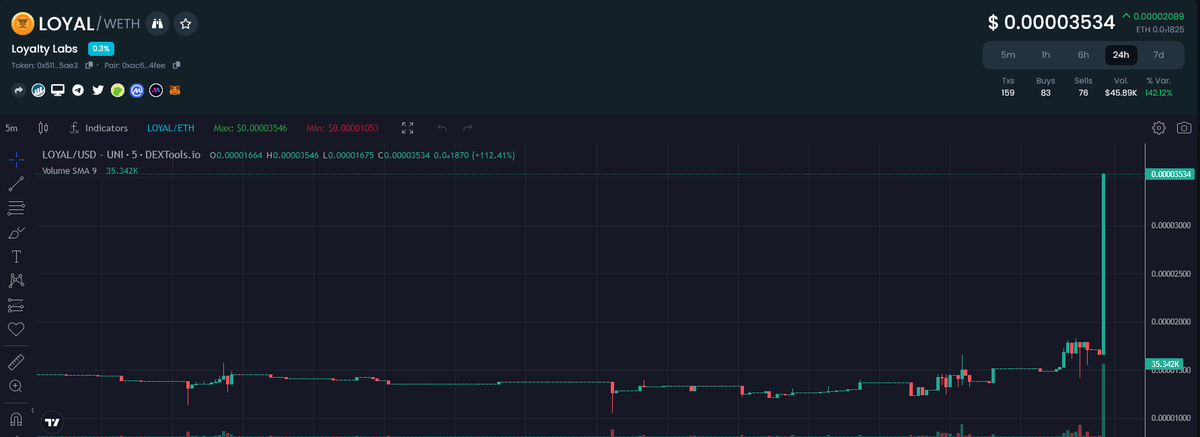
Task: Click the 0.00002089 price change value
Action: click(x=1159, y=16)
